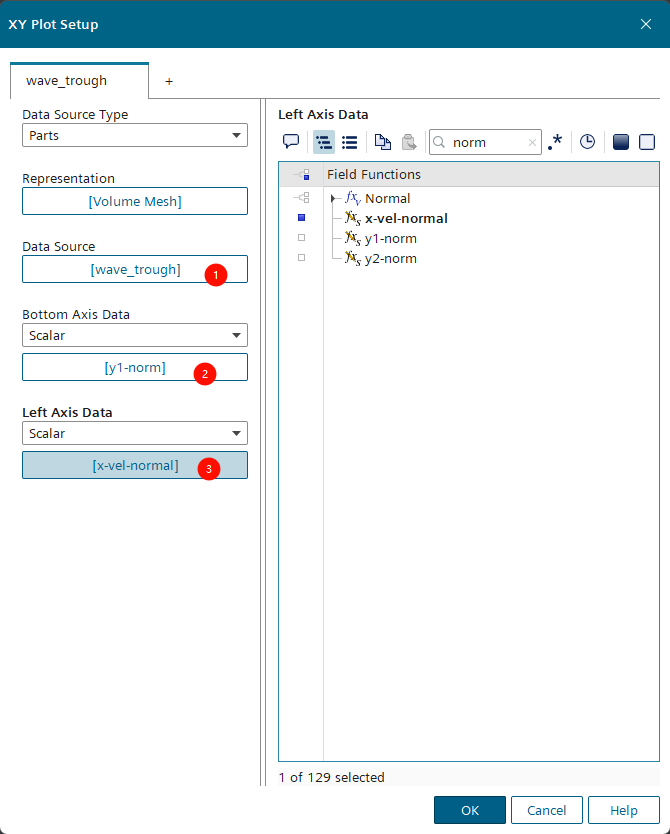Switch to flat list view mode
670x834 pixels.
(x=350, y=142)
